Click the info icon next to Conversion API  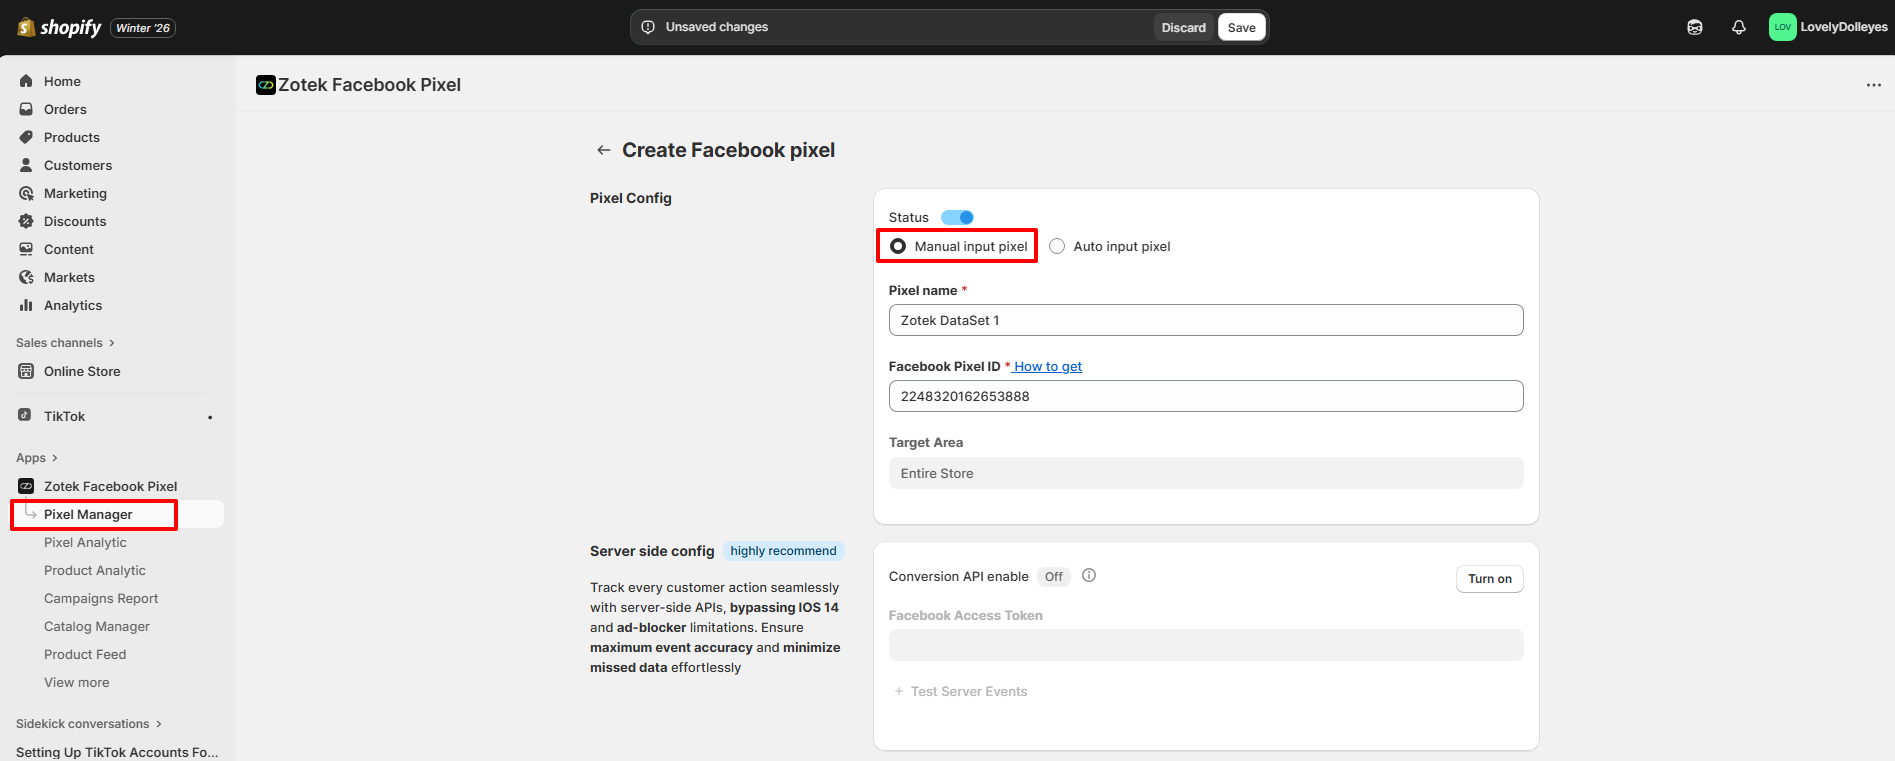click(x=1089, y=576)
